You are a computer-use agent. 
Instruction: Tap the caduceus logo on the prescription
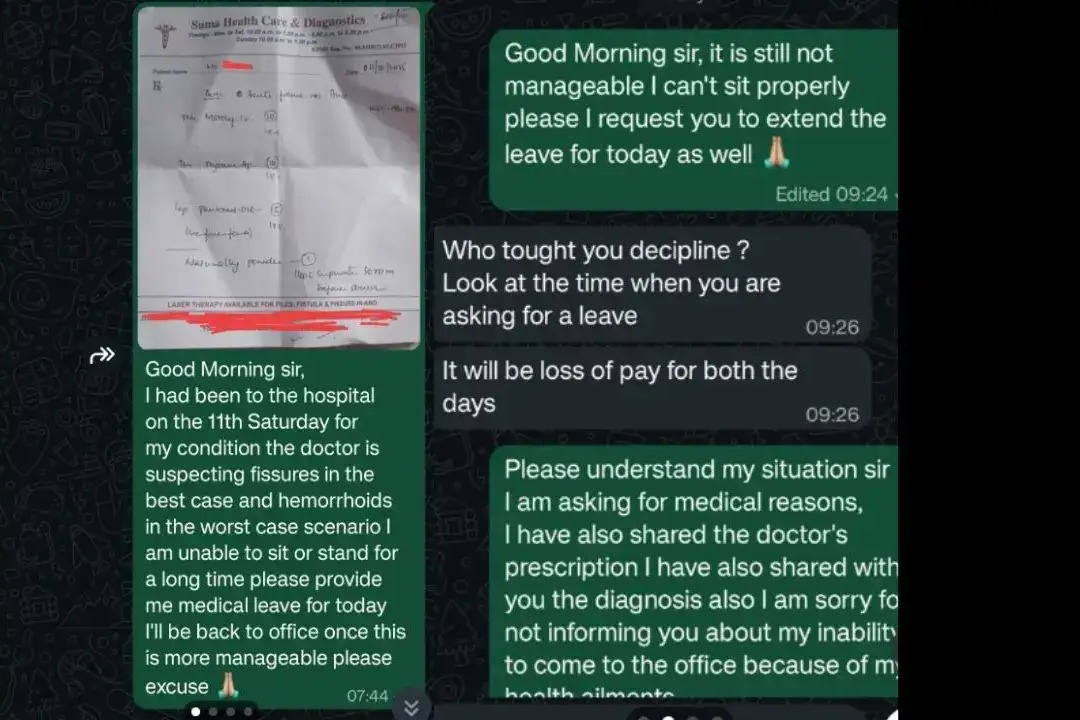click(x=165, y=35)
